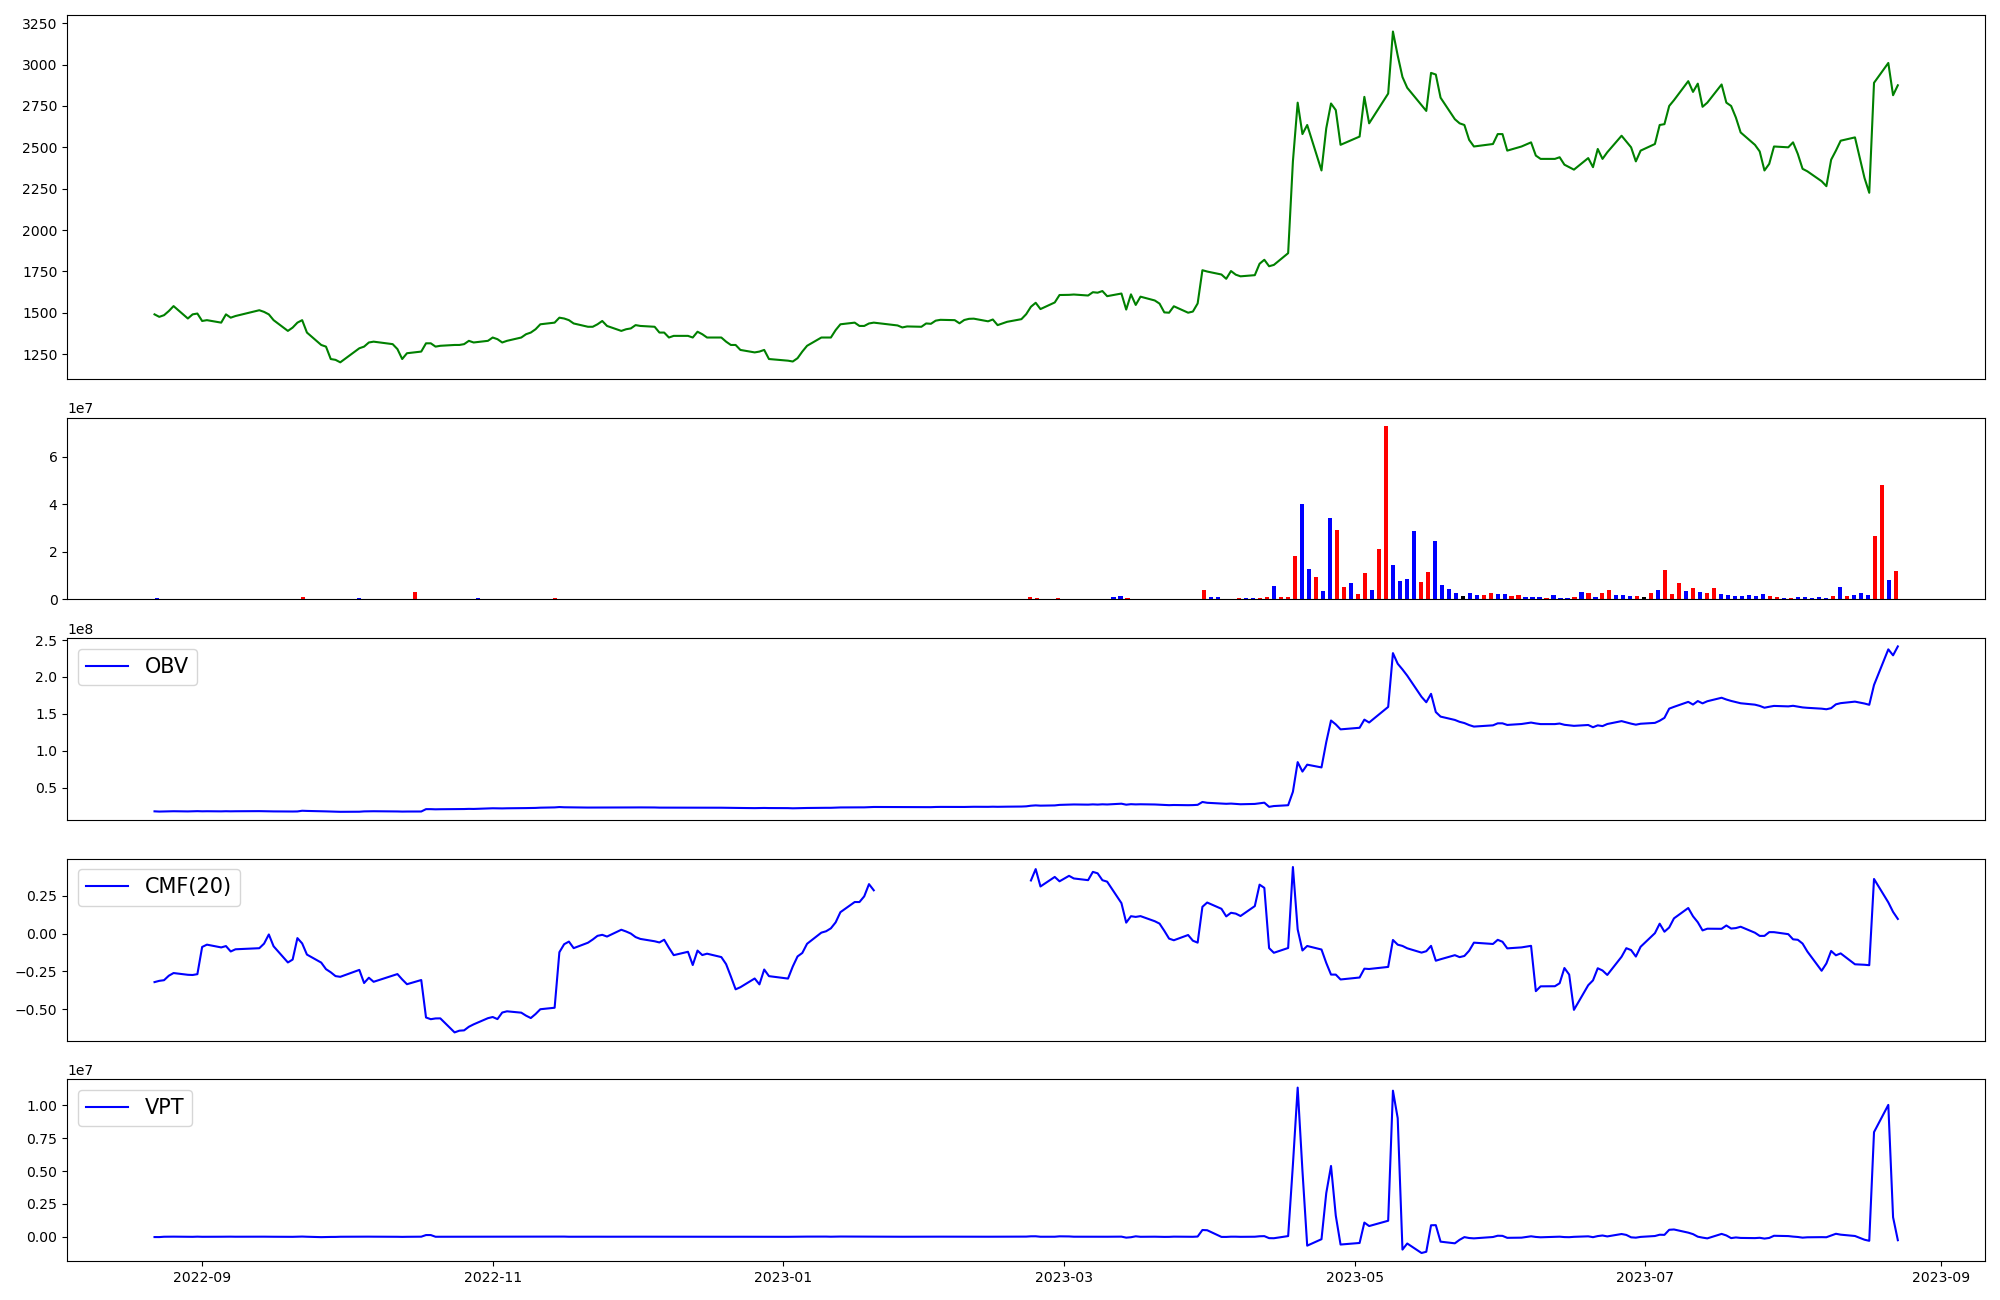Click the 3250 price axis tick label
The width and height of the screenshot is (2000, 1300).
pos(41,24)
